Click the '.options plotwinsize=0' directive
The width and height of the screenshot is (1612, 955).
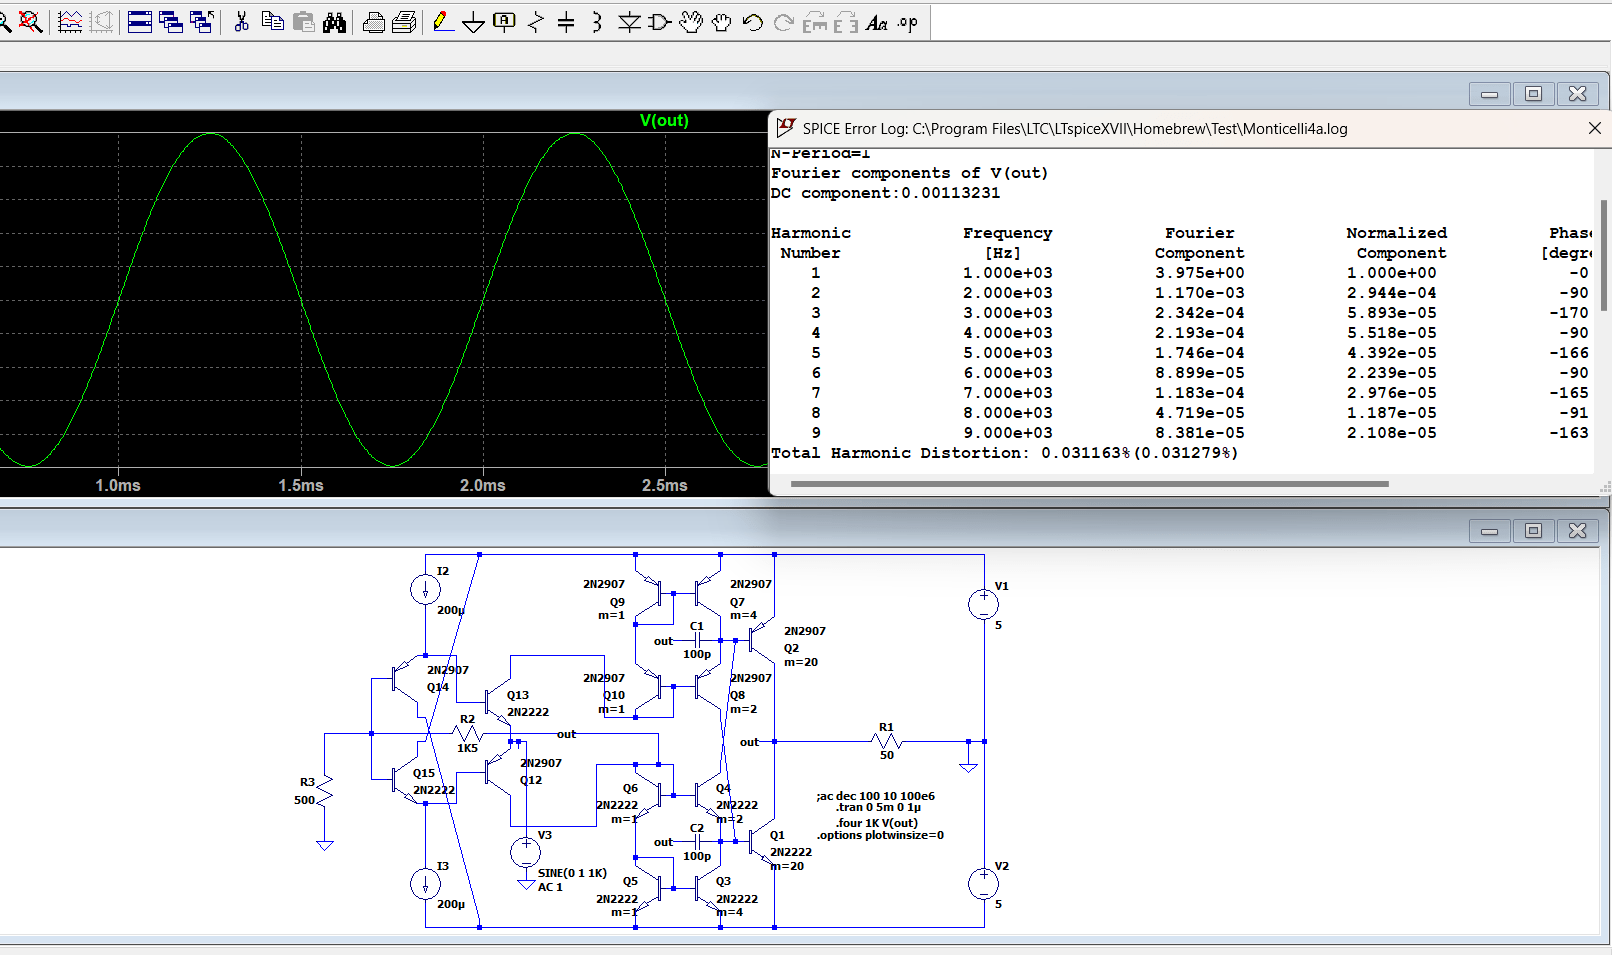click(x=880, y=835)
